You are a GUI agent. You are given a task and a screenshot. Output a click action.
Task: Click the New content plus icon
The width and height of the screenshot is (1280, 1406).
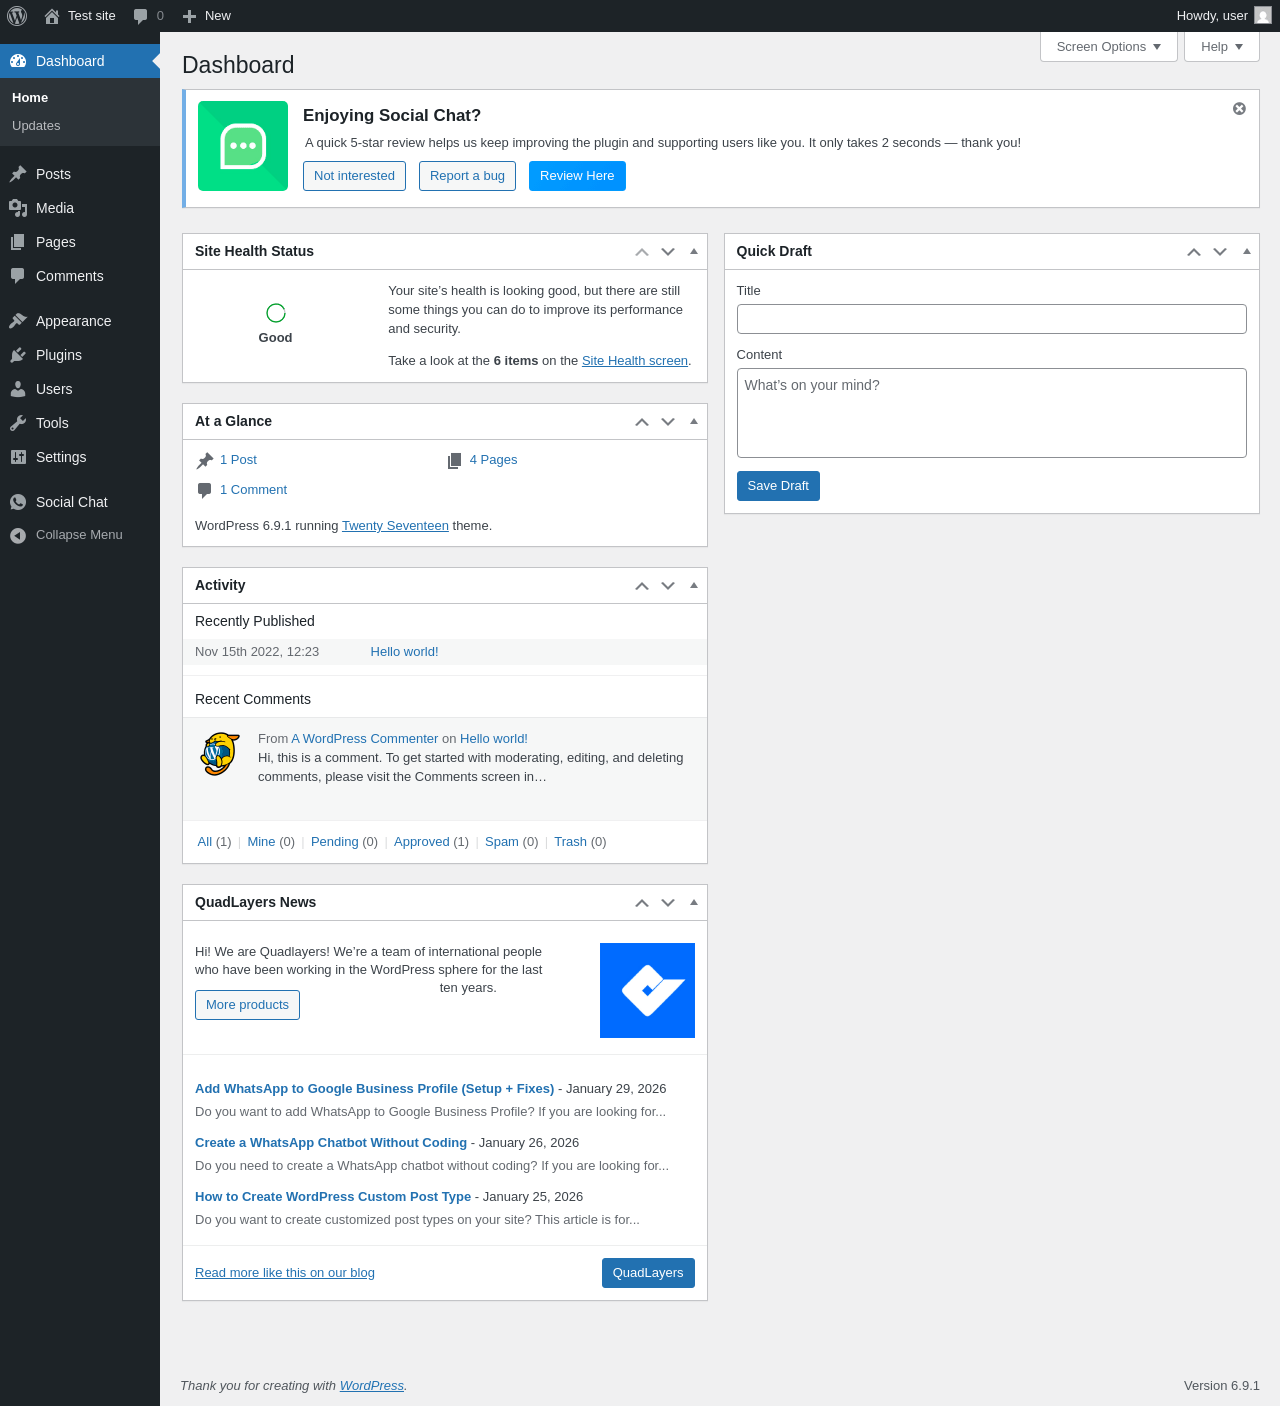point(189,16)
